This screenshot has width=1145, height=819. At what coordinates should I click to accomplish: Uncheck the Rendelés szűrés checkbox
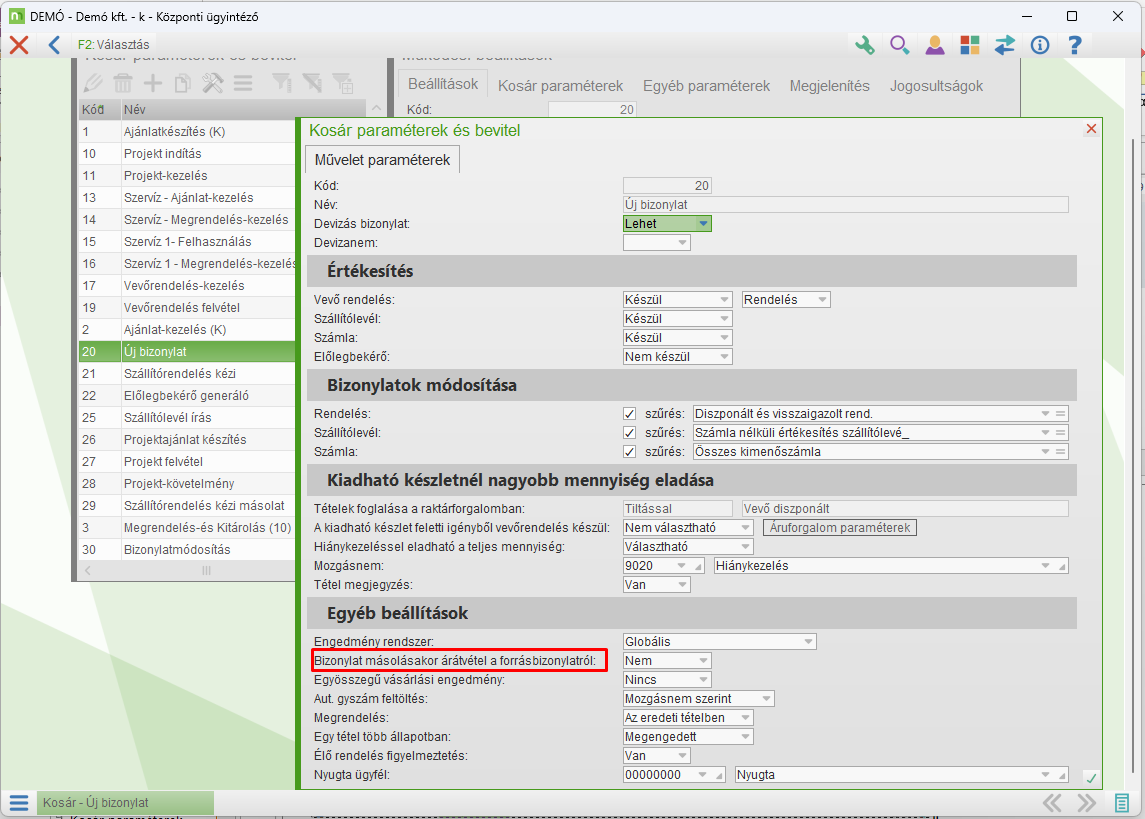629,414
